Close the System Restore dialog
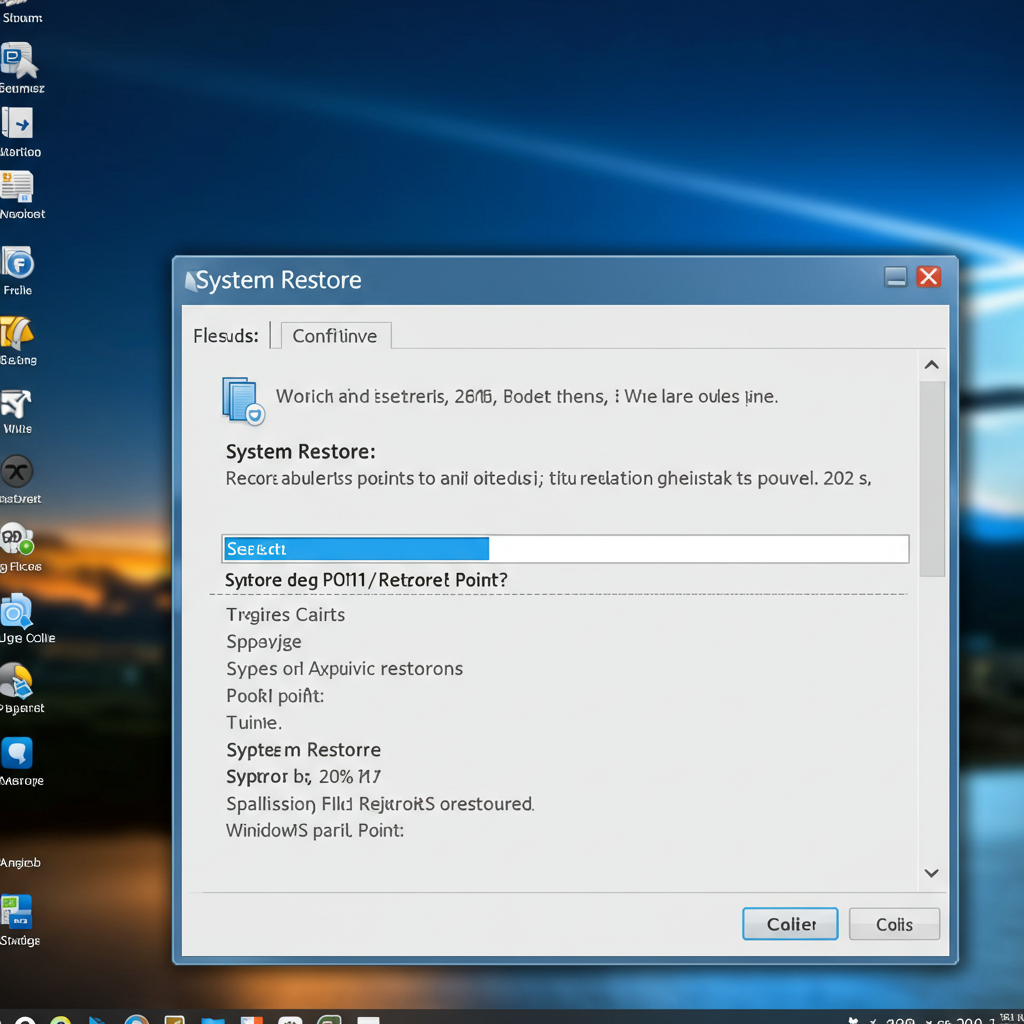This screenshot has width=1024, height=1024. pyautogui.click(x=929, y=277)
